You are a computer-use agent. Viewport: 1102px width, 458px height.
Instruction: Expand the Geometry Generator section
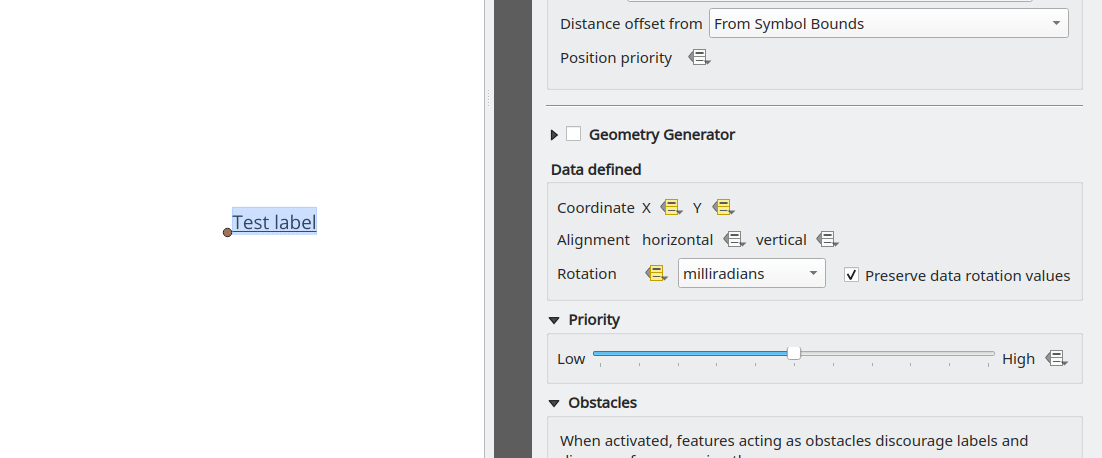554,135
